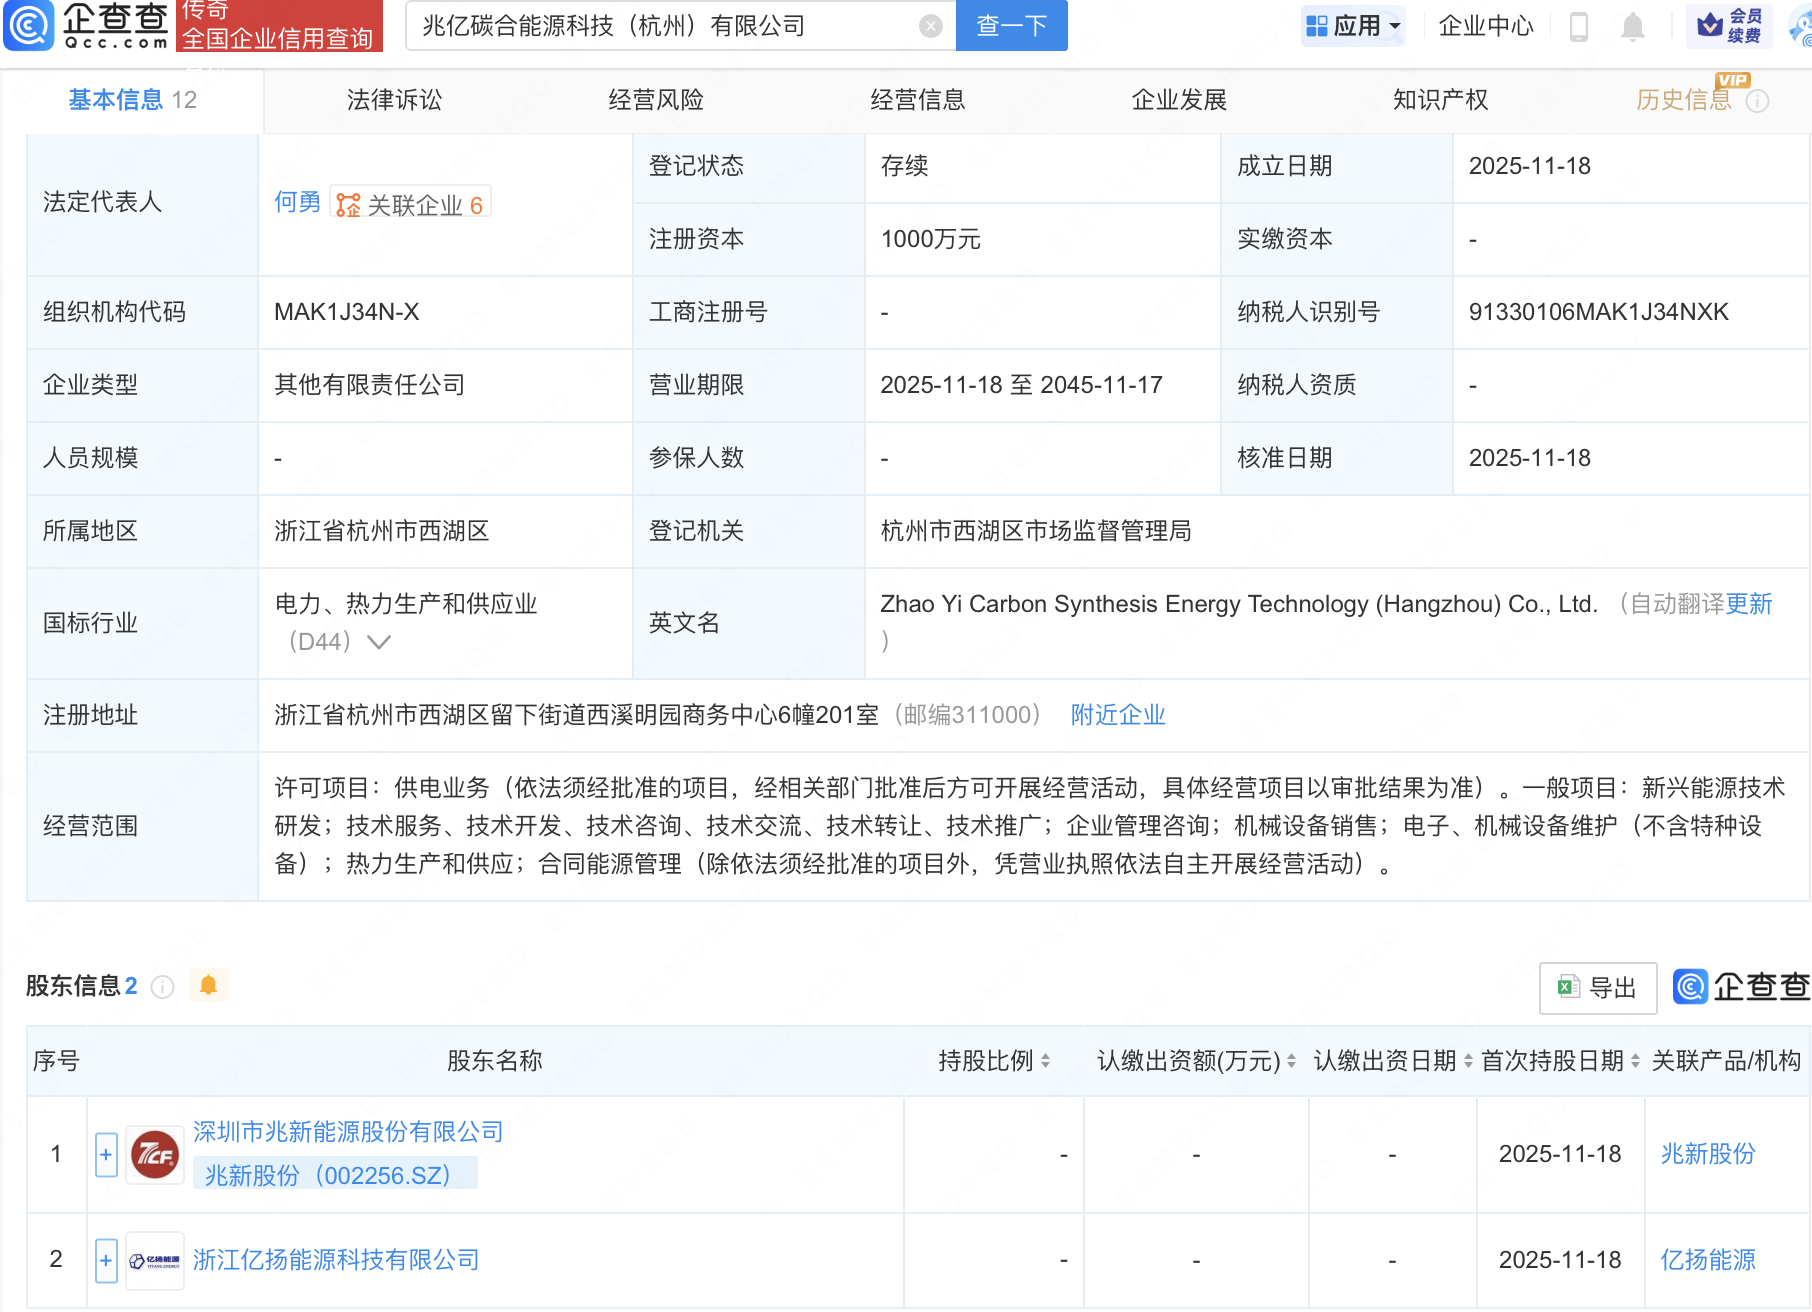1812x1312 pixels.
Task: Switch to the 知识产权 tab
Action: click(x=1440, y=100)
